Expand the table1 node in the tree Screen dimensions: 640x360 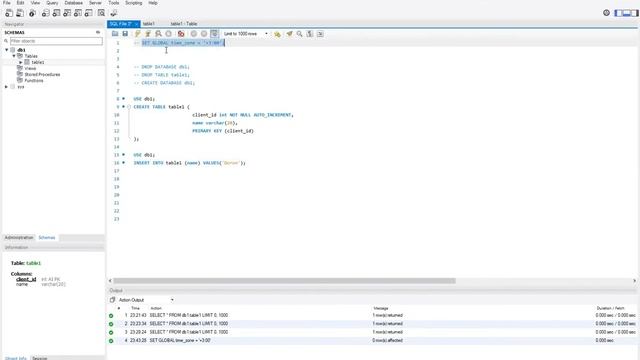click(21, 62)
